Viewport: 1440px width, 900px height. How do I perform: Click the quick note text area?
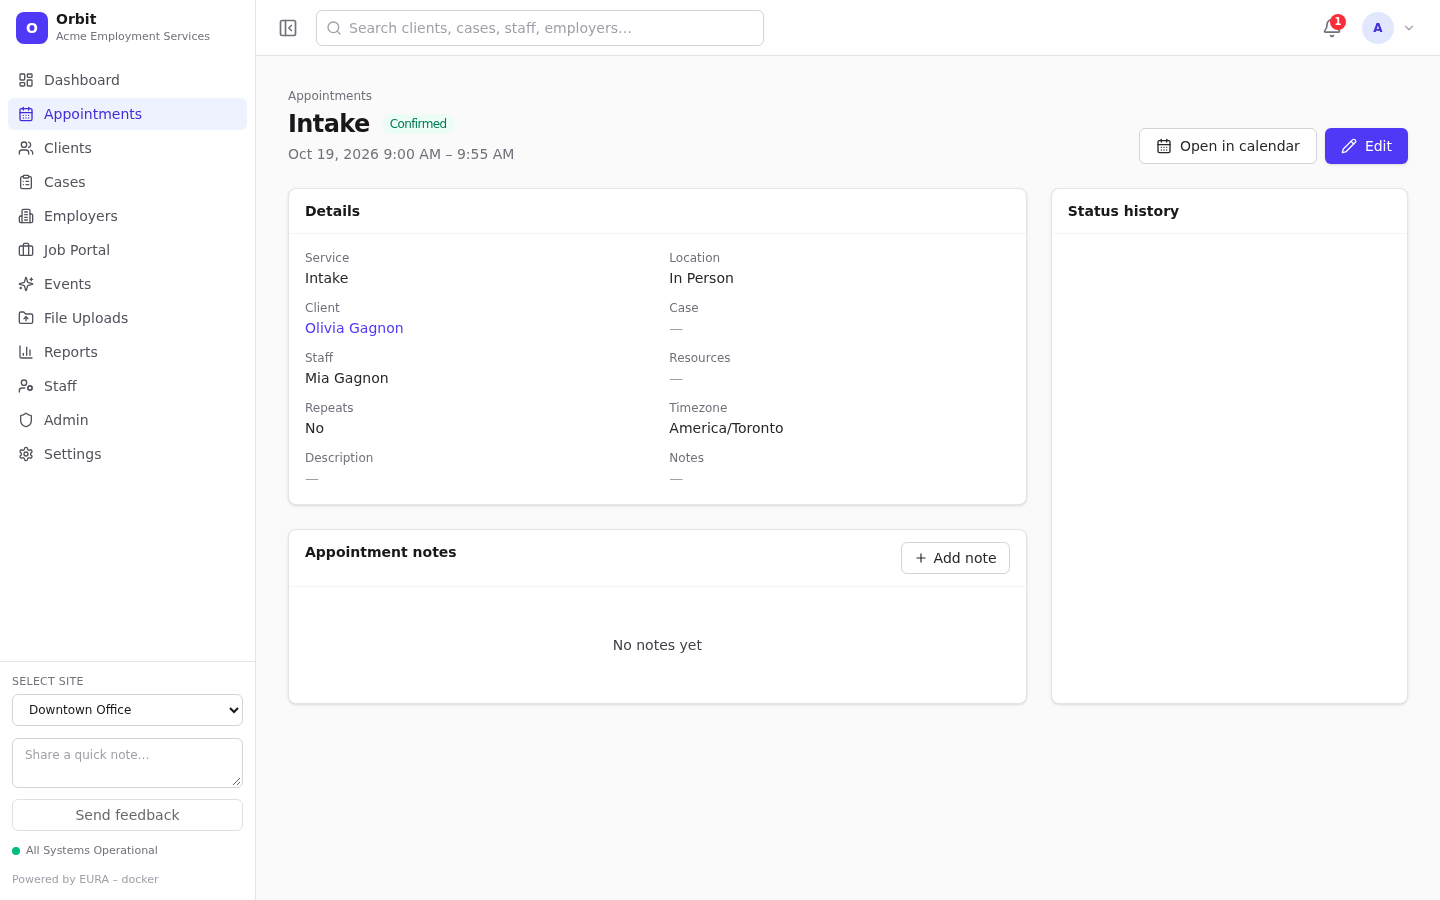click(x=127, y=763)
